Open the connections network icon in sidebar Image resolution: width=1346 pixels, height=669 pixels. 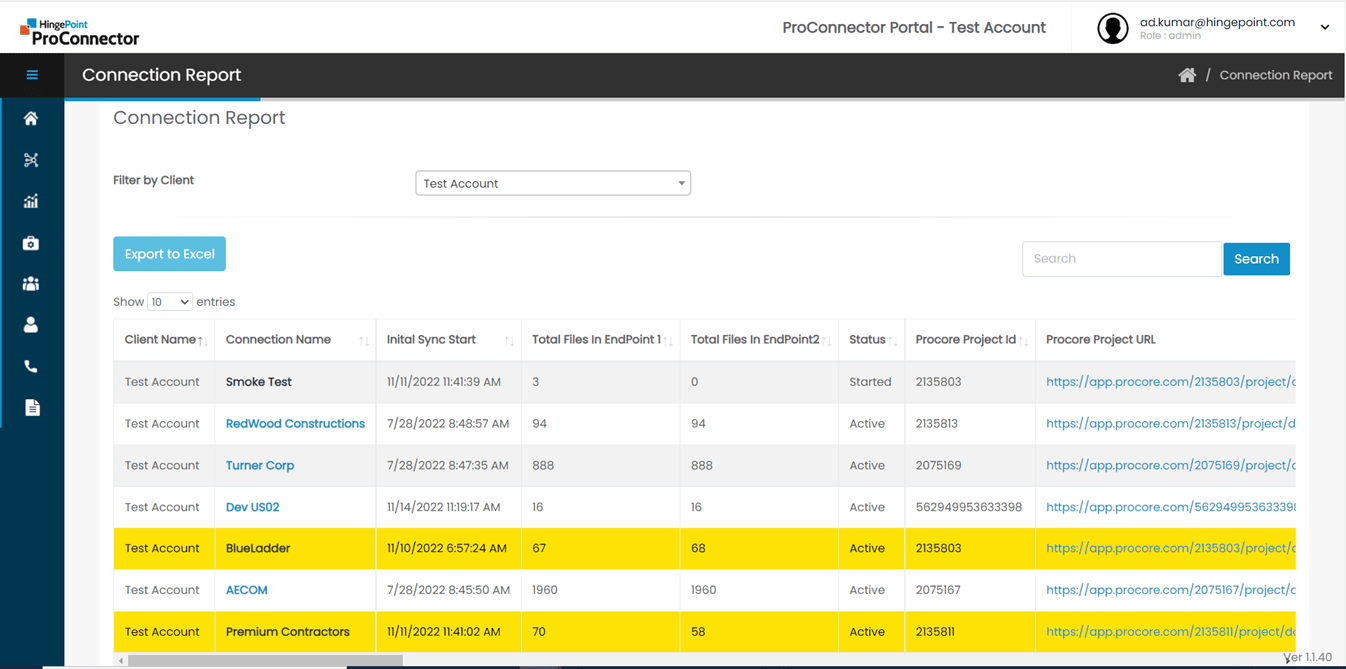click(x=31, y=160)
